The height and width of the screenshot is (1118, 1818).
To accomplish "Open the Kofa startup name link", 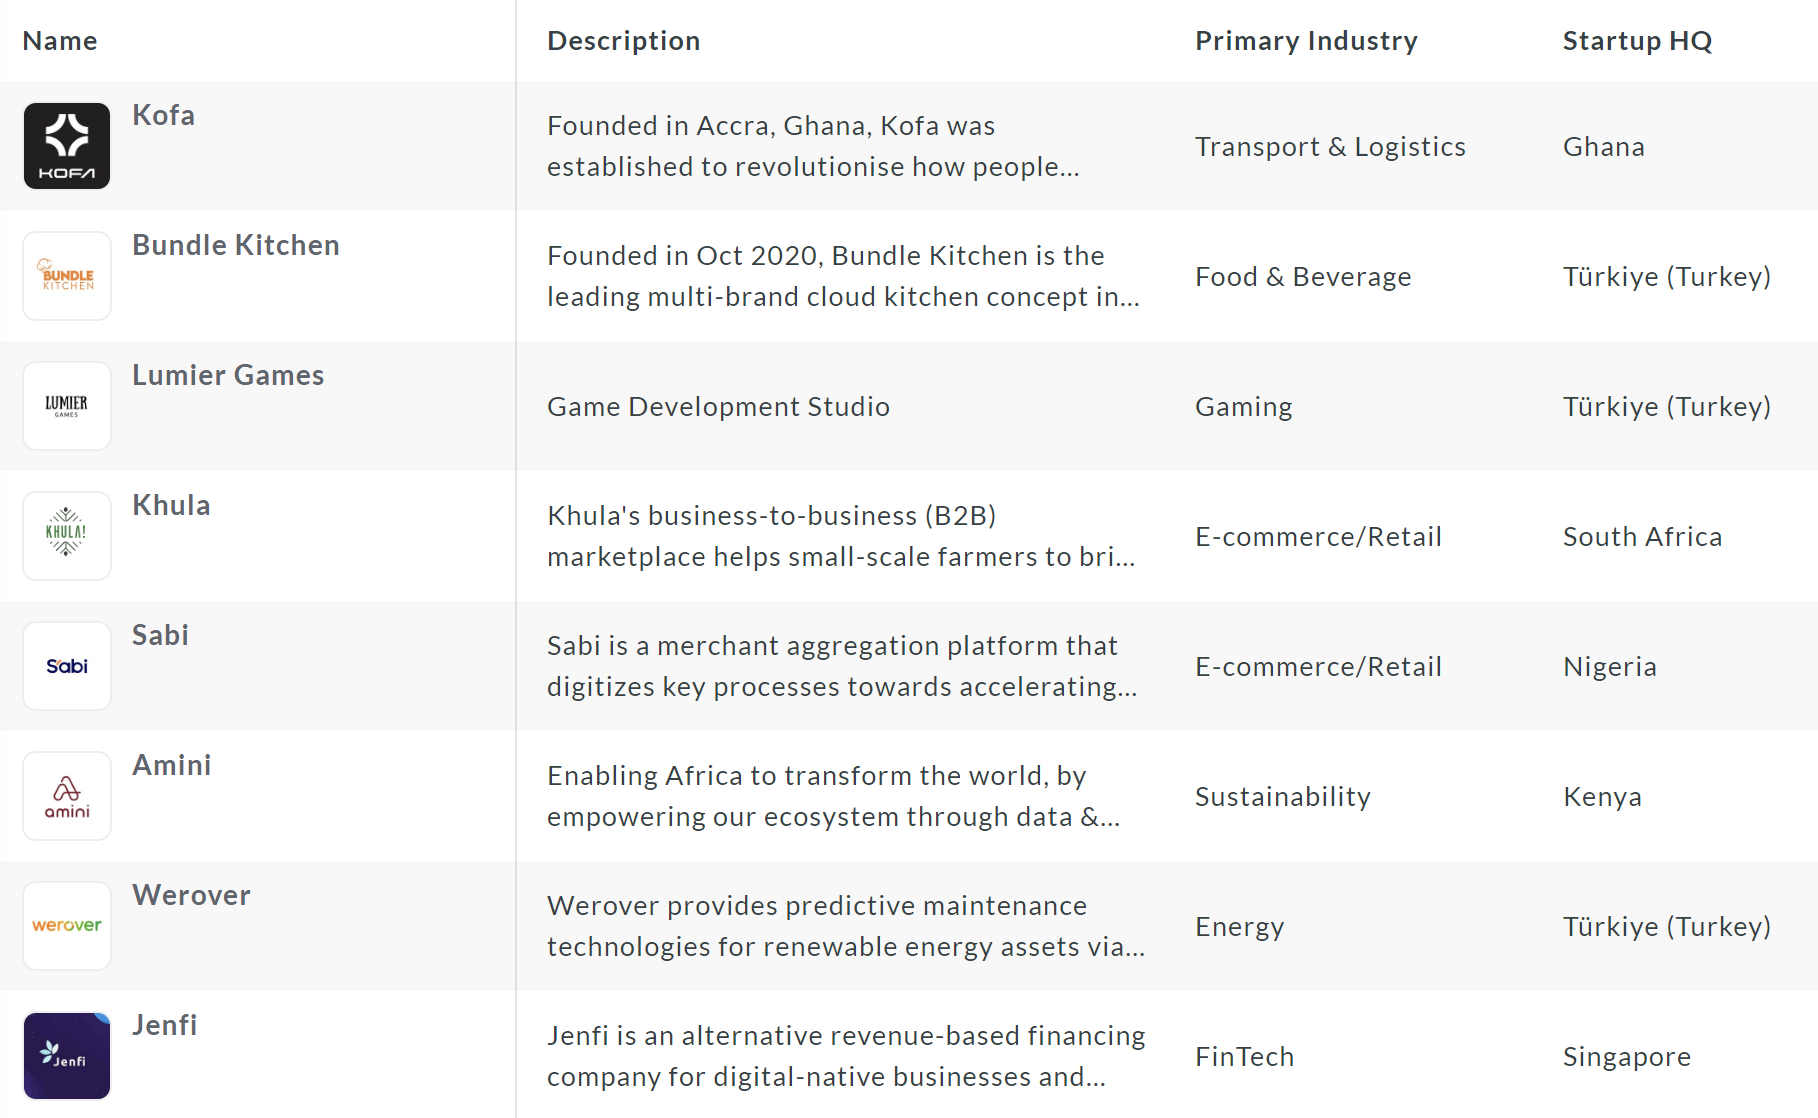I will (x=163, y=116).
